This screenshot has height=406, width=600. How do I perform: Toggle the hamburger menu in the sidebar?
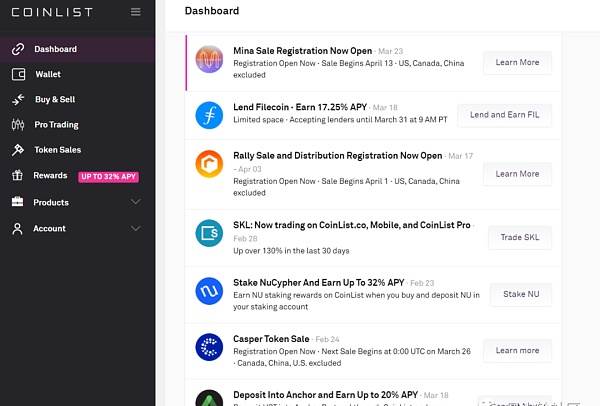(135, 12)
